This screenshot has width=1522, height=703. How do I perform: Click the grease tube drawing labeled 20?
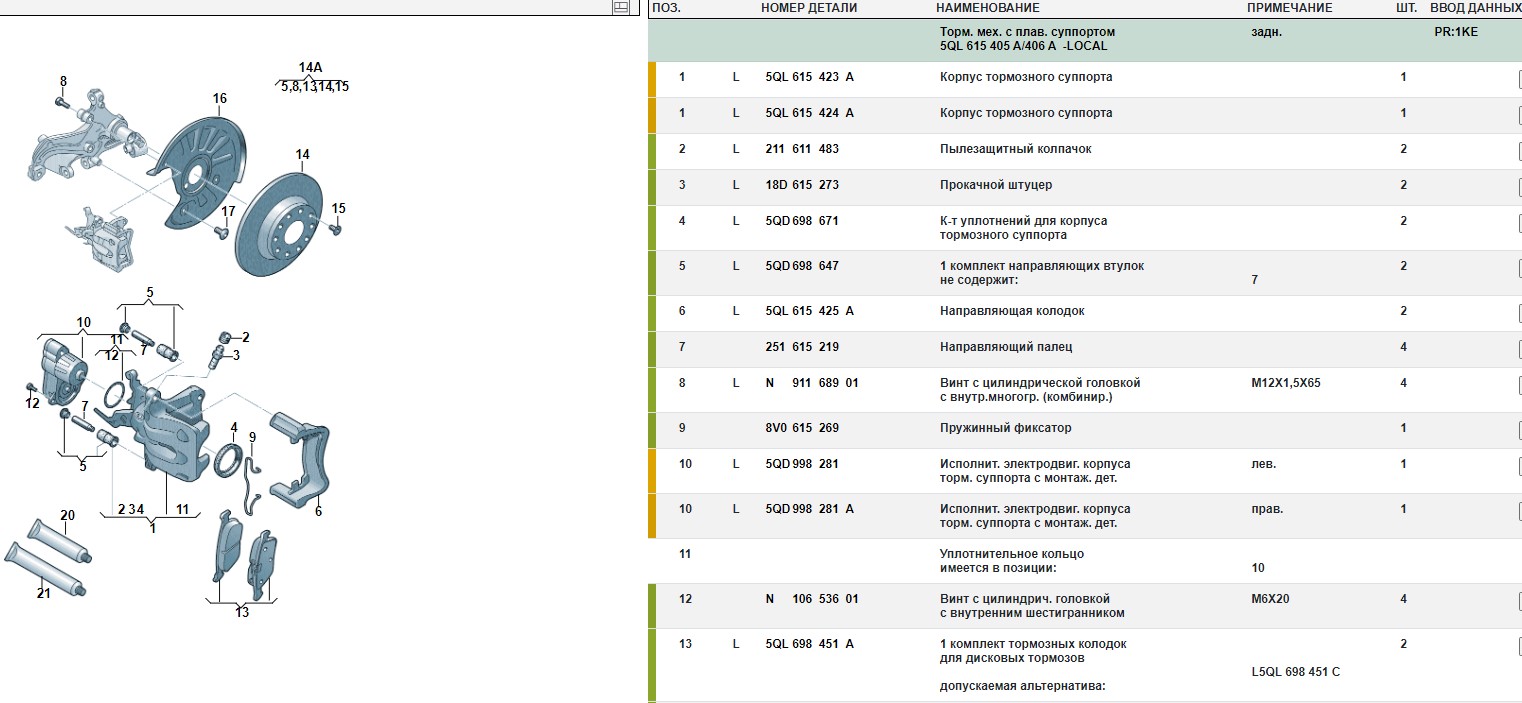(x=58, y=541)
